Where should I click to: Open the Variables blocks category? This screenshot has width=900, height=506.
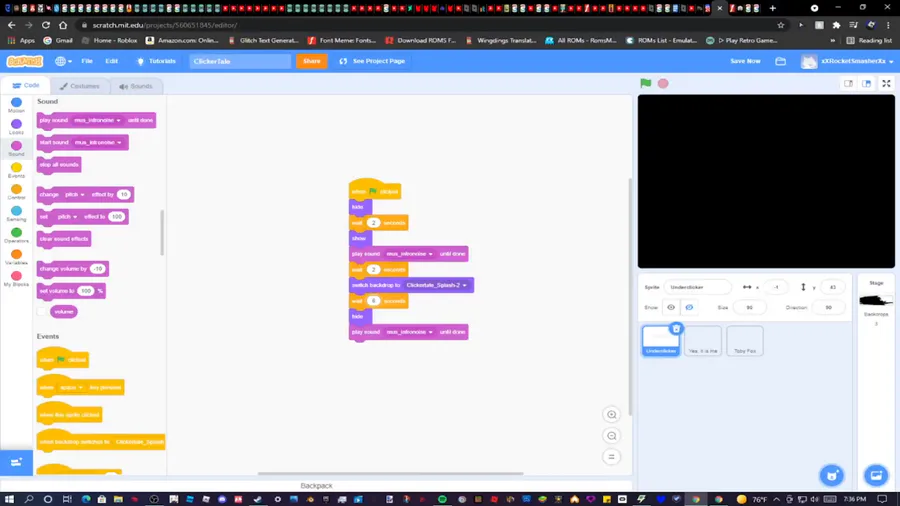click(16, 257)
